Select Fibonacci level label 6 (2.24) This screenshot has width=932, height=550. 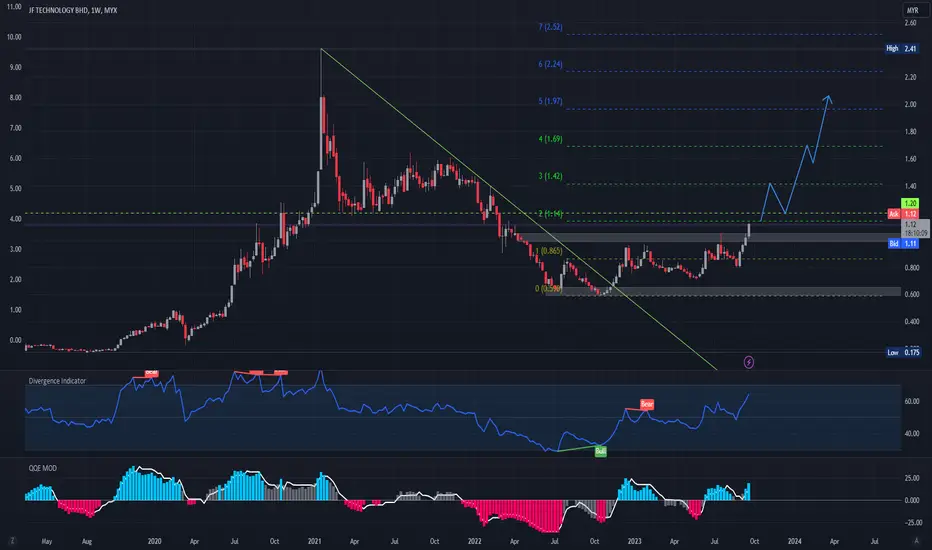pos(550,64)
